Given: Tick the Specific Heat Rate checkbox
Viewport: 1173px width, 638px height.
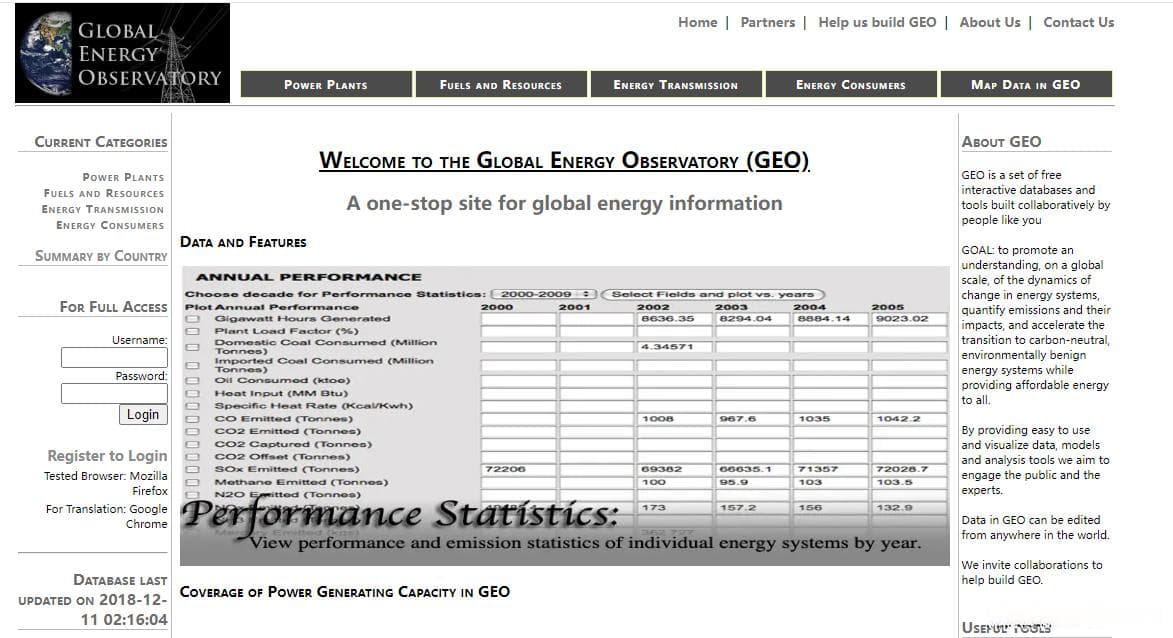Looking at the screenshot, I should [193, 406].
